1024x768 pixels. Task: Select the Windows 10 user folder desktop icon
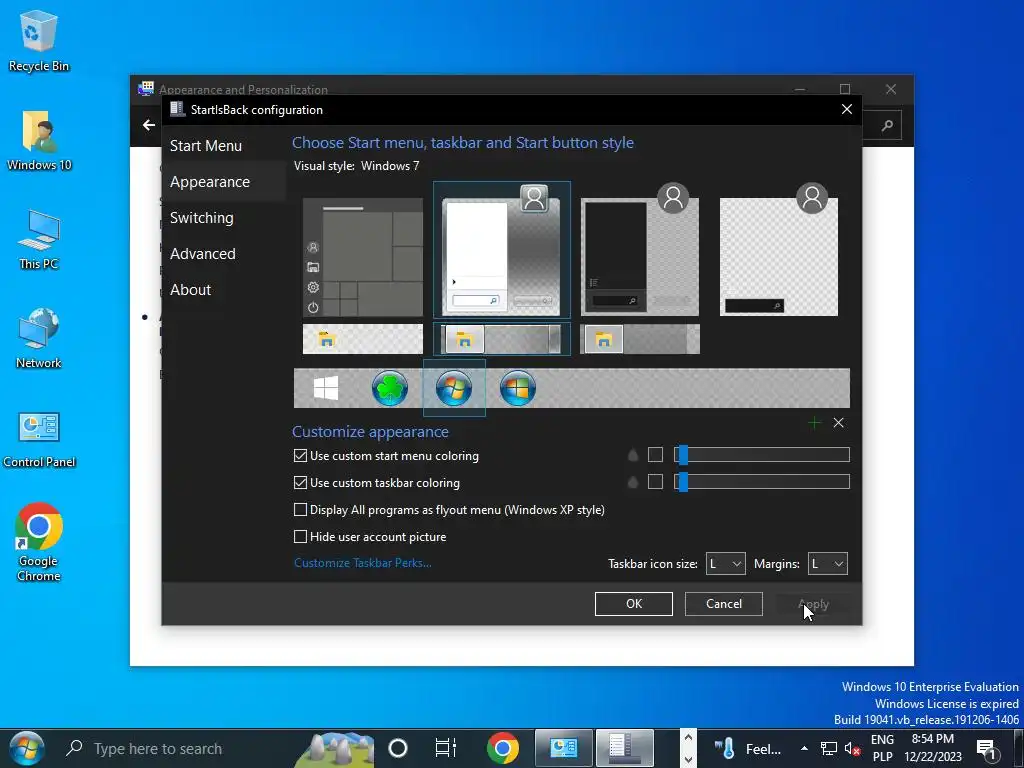click(39, 140)
